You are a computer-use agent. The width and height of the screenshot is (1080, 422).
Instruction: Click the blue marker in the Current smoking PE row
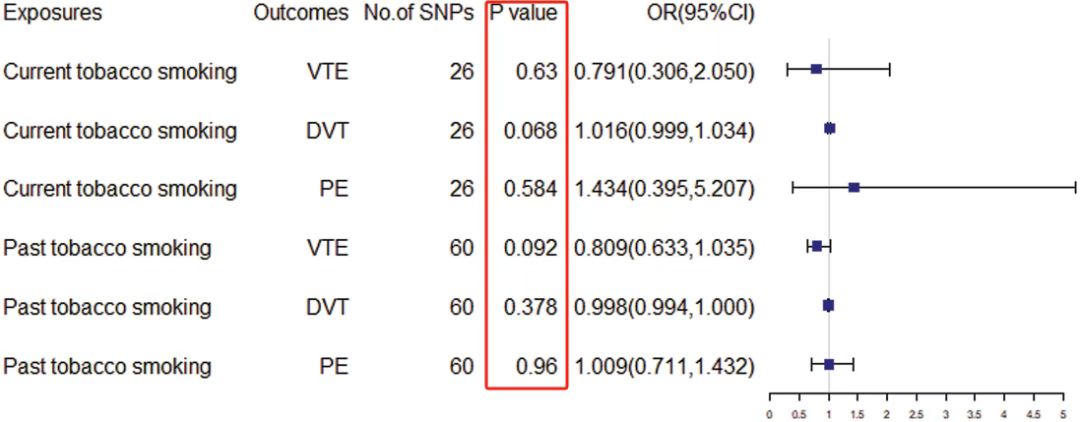point(853,187)
